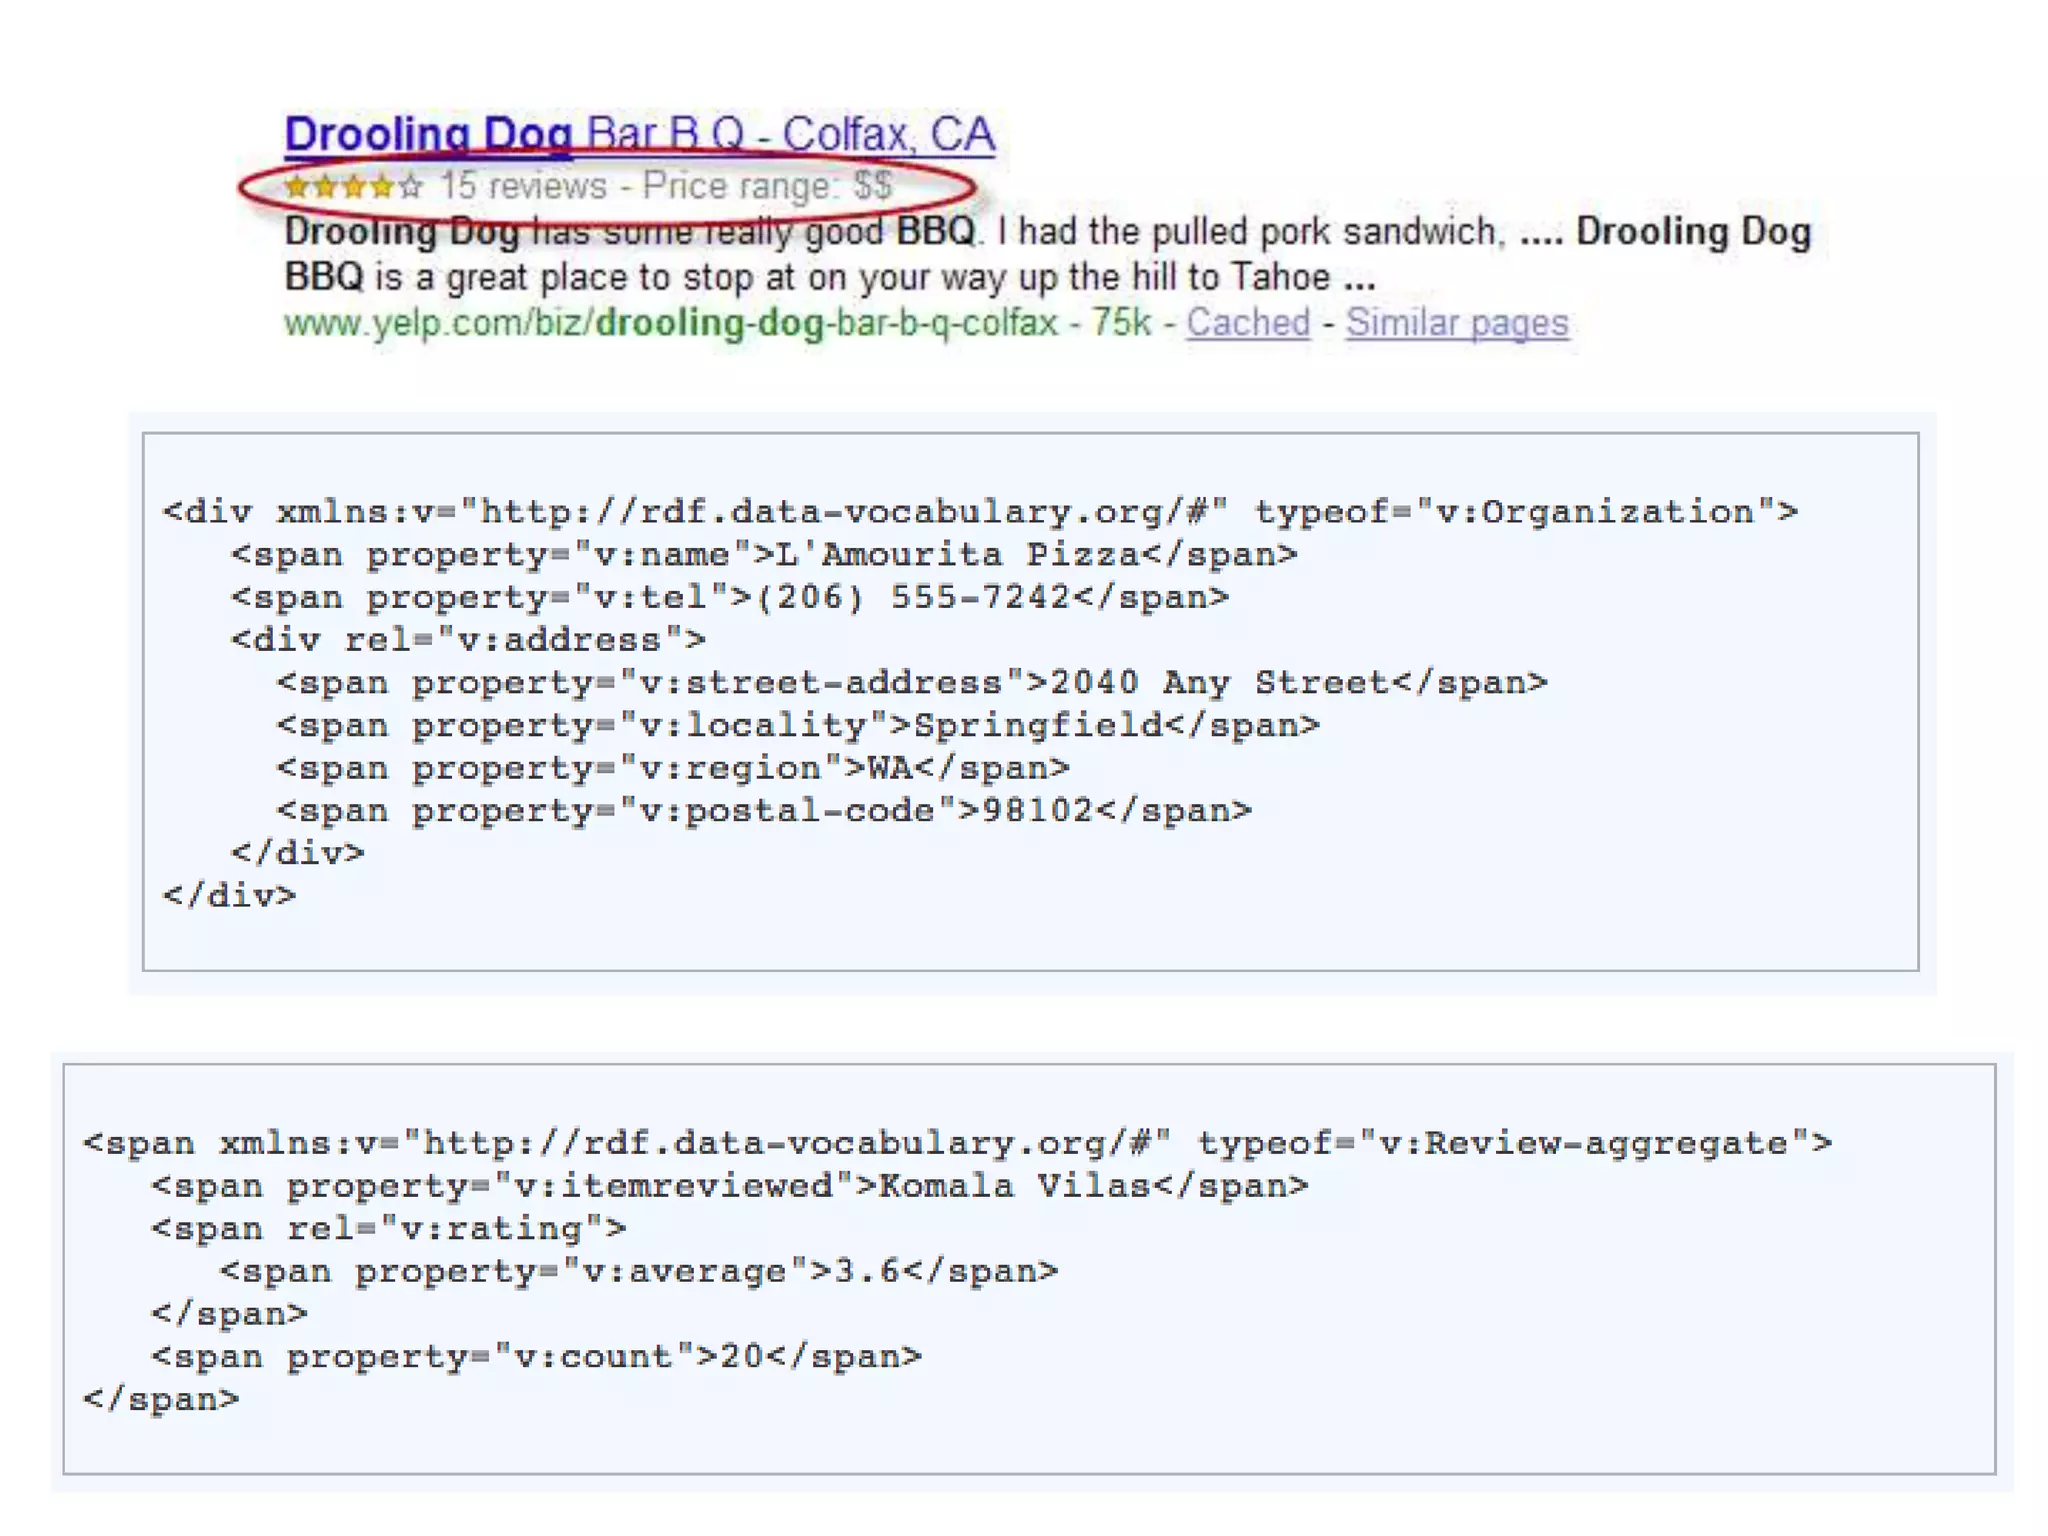Open the Similar pages link
The height and width of the screenshot is (1536, 2048).
1456,323
